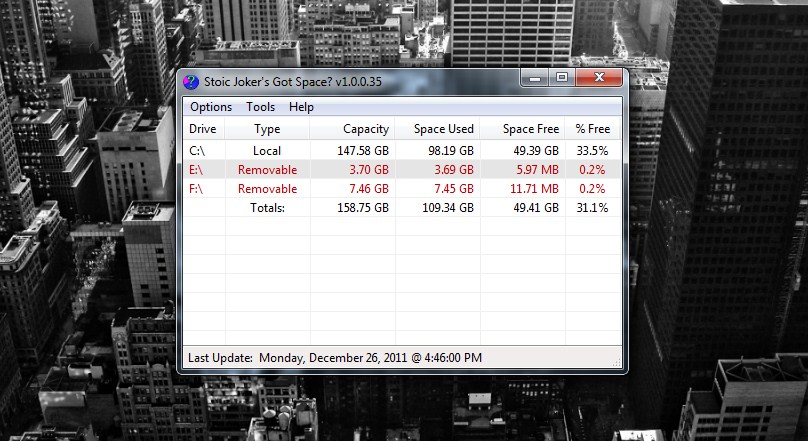
Task: Click the 147.58 GB capacity value
Action: 363,151
